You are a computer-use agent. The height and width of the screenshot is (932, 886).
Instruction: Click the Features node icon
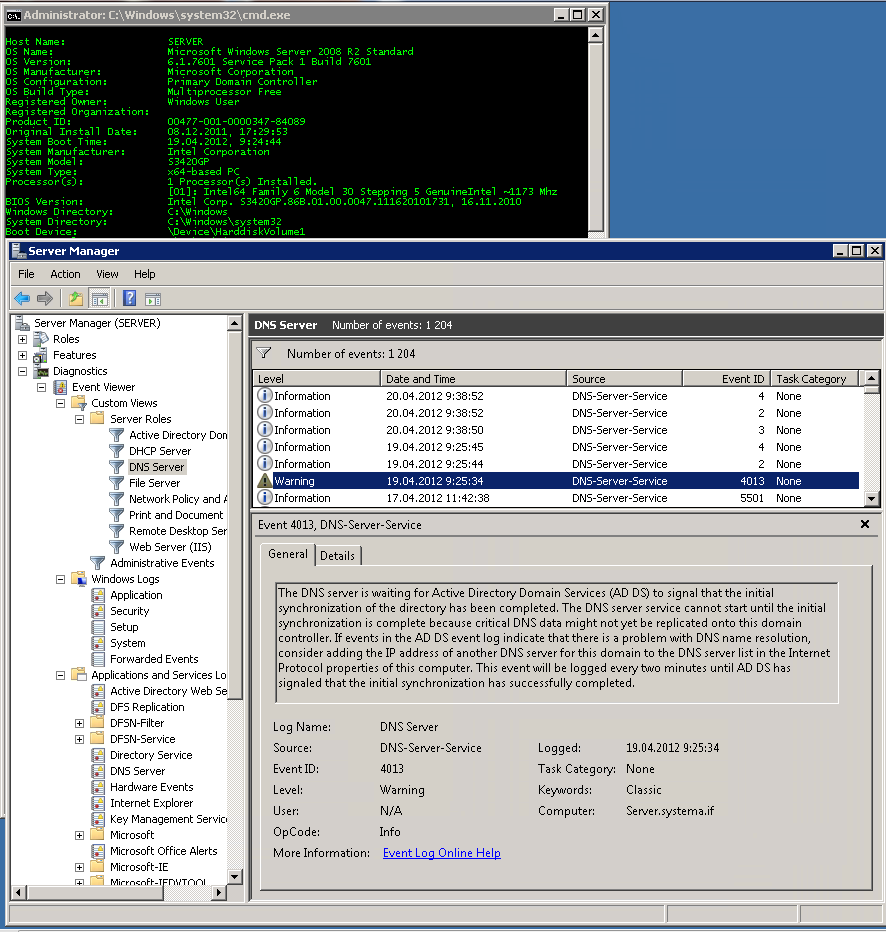[x=40, y=355]
